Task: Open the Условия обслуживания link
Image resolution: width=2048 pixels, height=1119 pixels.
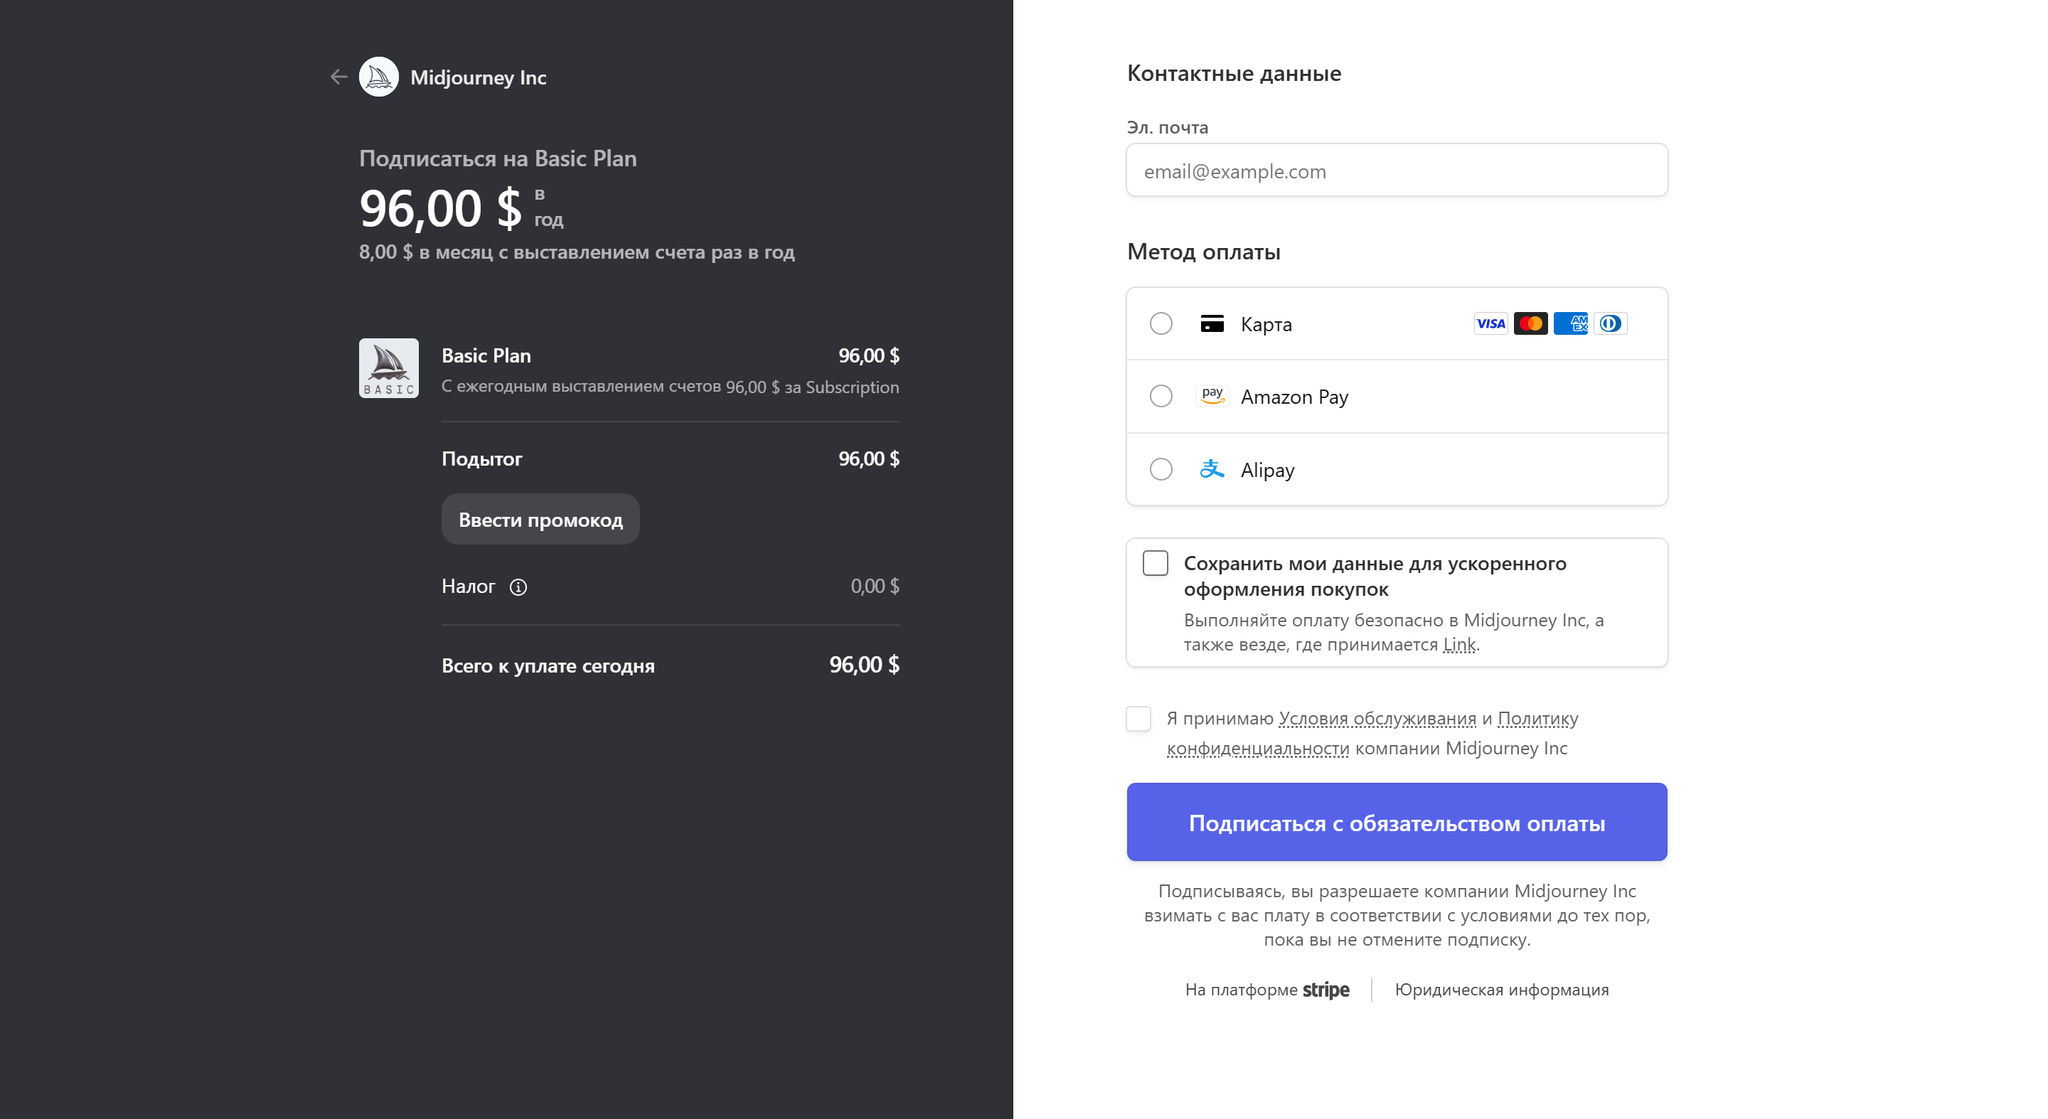Action: pyautogui.click(x=1377, y=718)
